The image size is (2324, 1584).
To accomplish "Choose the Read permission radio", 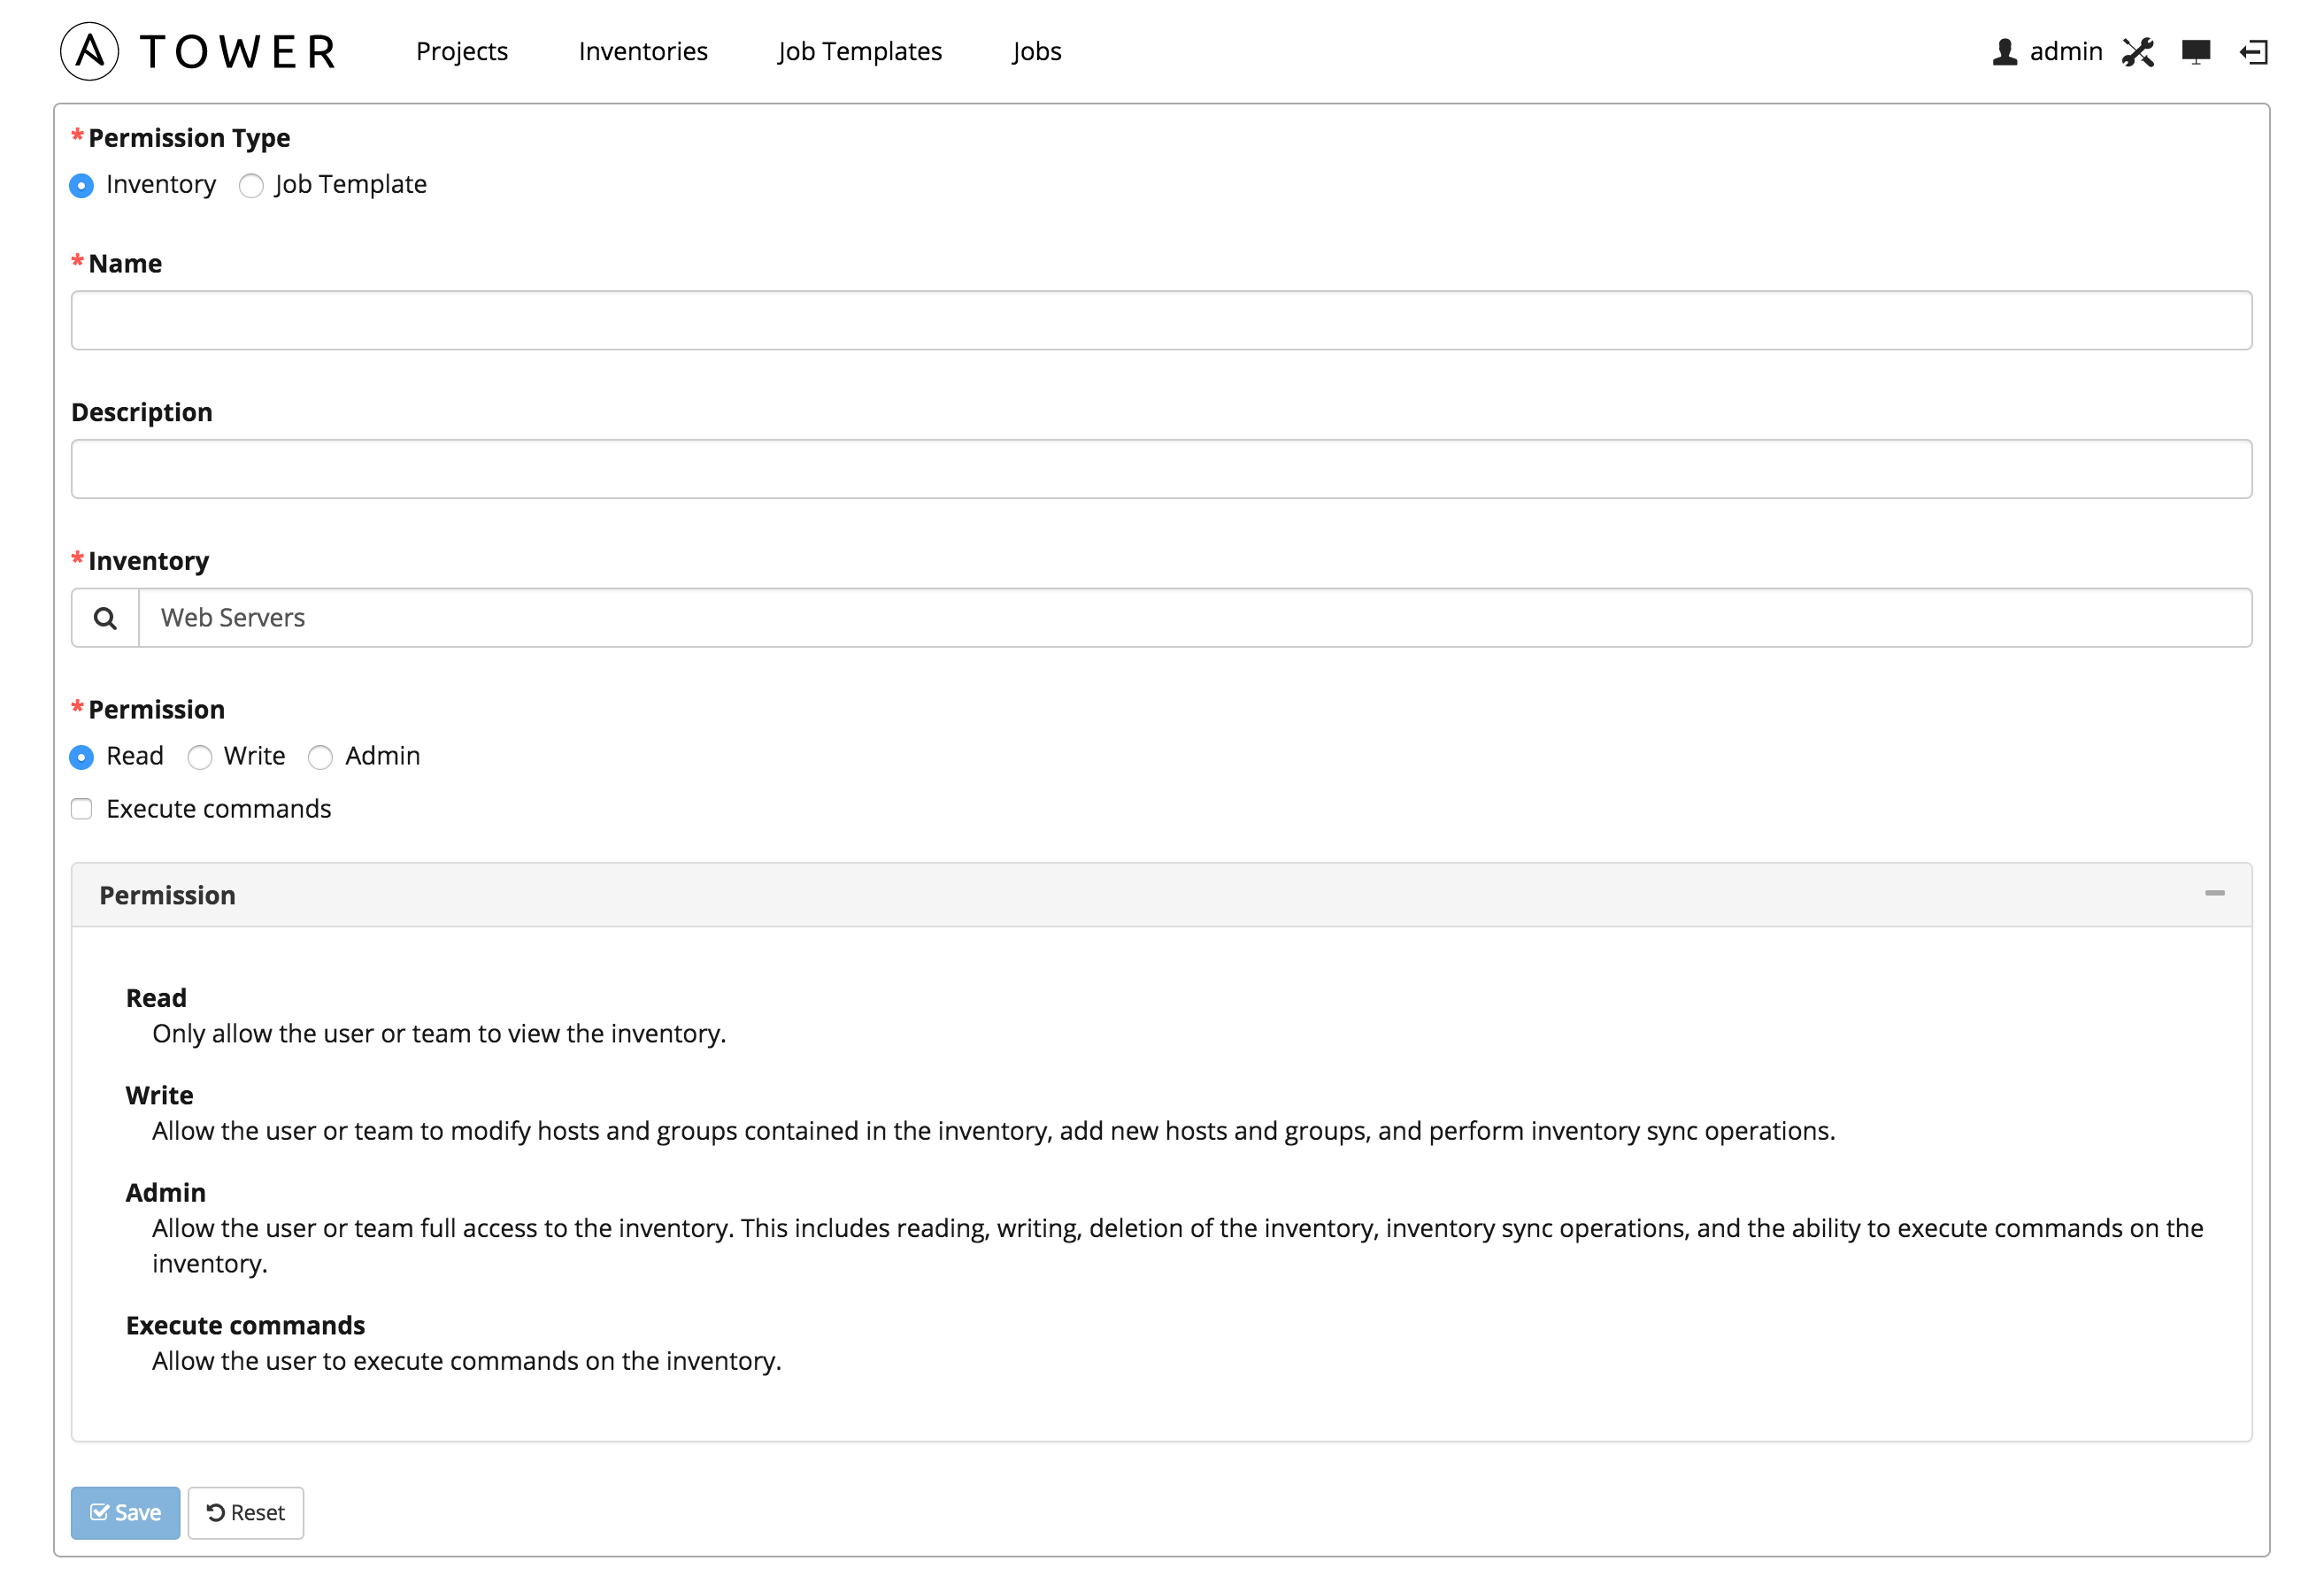I will tap(82, 758).
